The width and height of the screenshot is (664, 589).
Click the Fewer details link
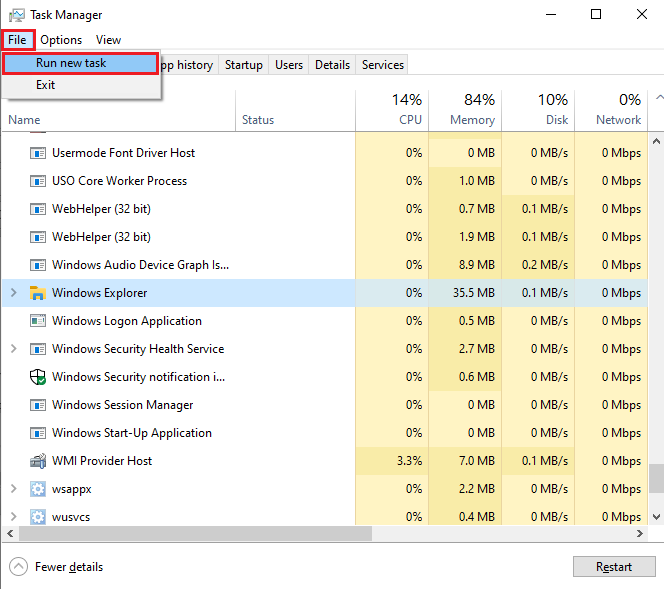[x=69, y=567]
